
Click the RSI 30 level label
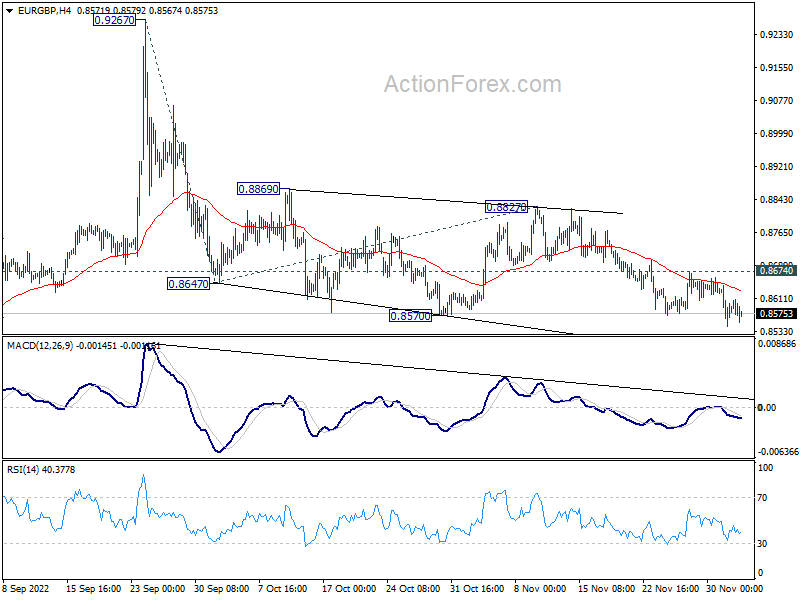point(762,544)
